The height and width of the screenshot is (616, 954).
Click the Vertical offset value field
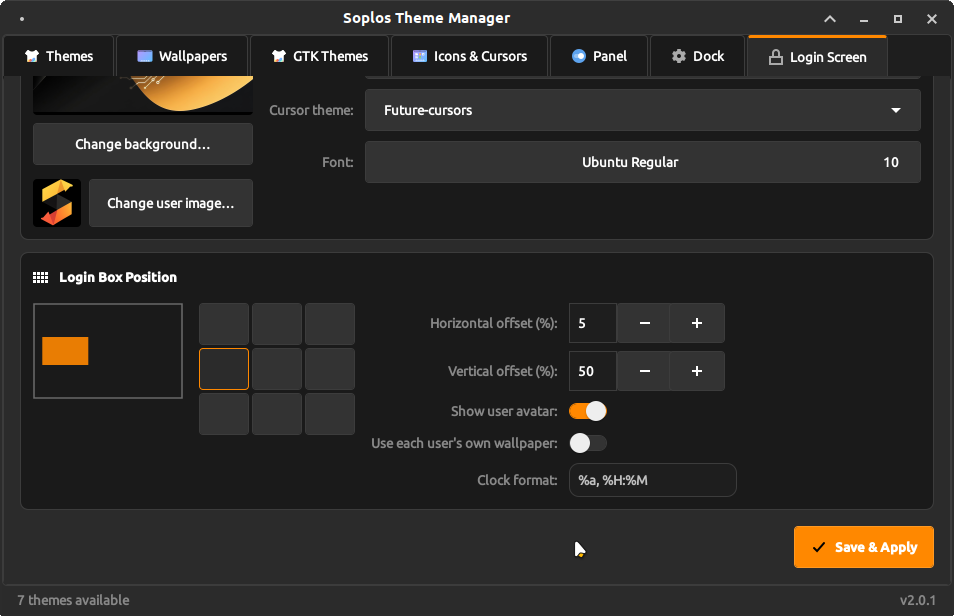click(x=593, y=371)
